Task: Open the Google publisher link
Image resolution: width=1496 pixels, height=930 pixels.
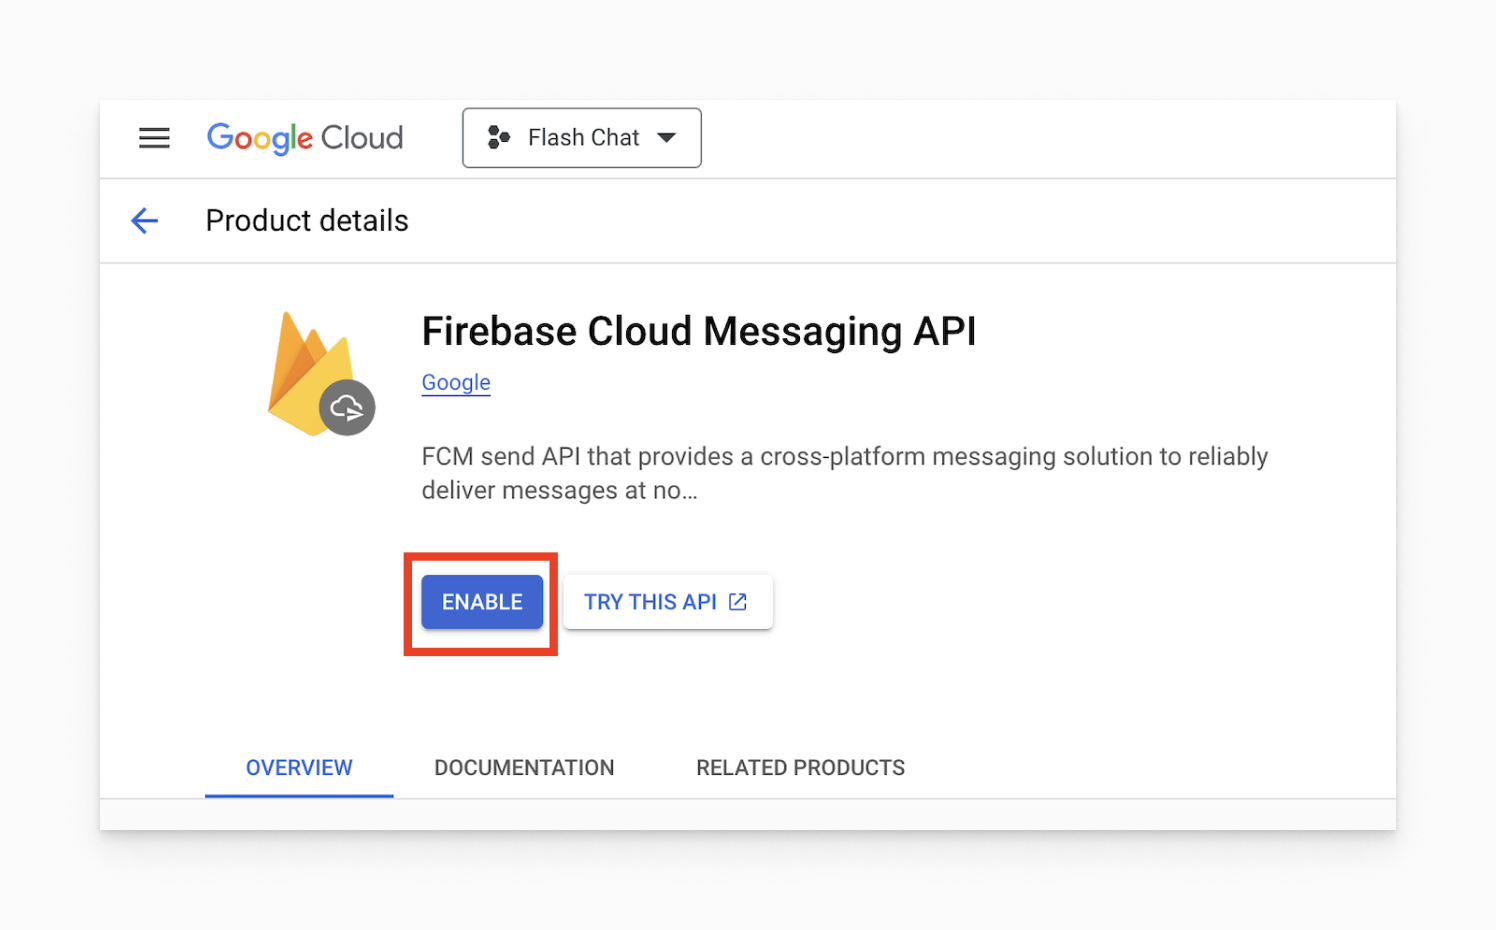Action: tap(456, 382)
